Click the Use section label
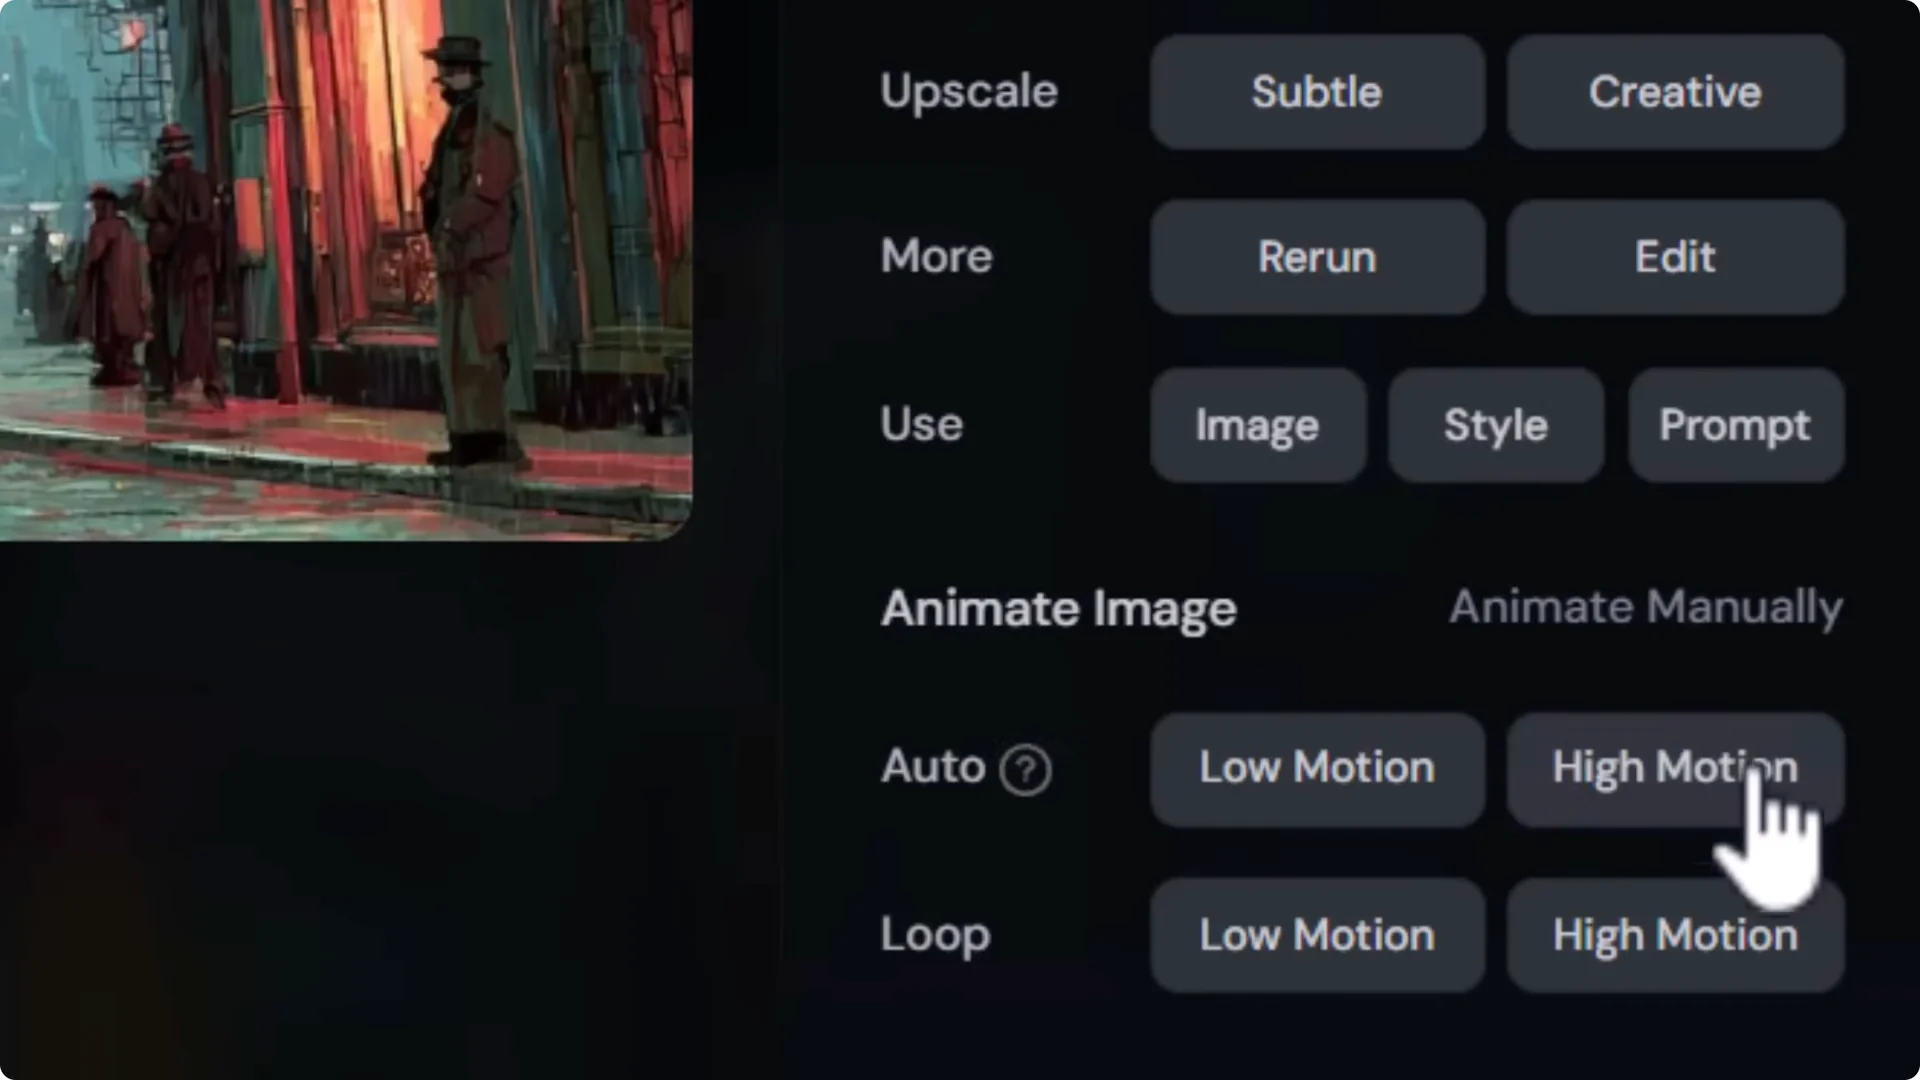Image resolution: width=1920 pixels, height=1080 pixels. (921, 424)
